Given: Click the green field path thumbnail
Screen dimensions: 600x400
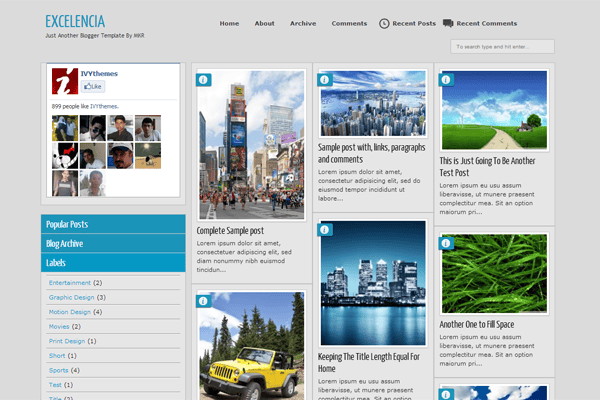Looking at the screenshot, I should click(x=494, y=110).
